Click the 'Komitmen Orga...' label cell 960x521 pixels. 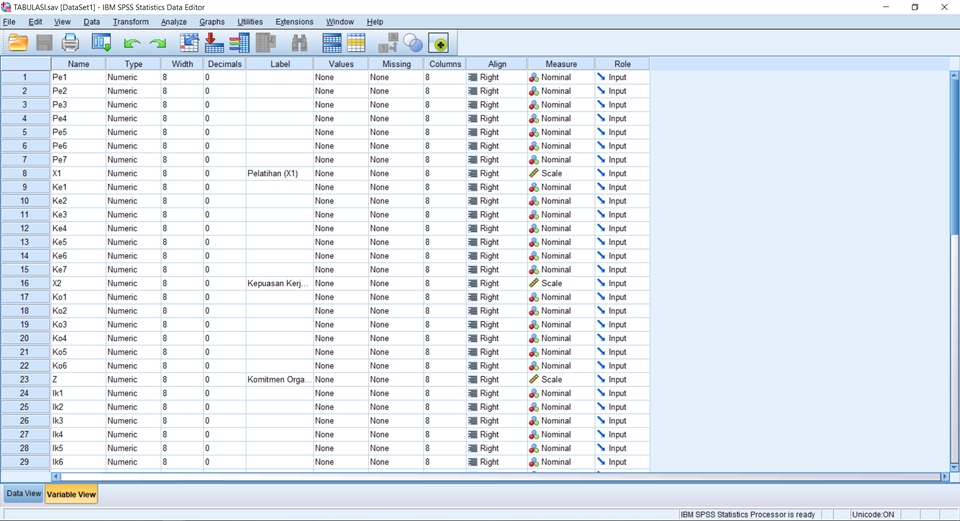pyautogui.click(x=280, y=380)
